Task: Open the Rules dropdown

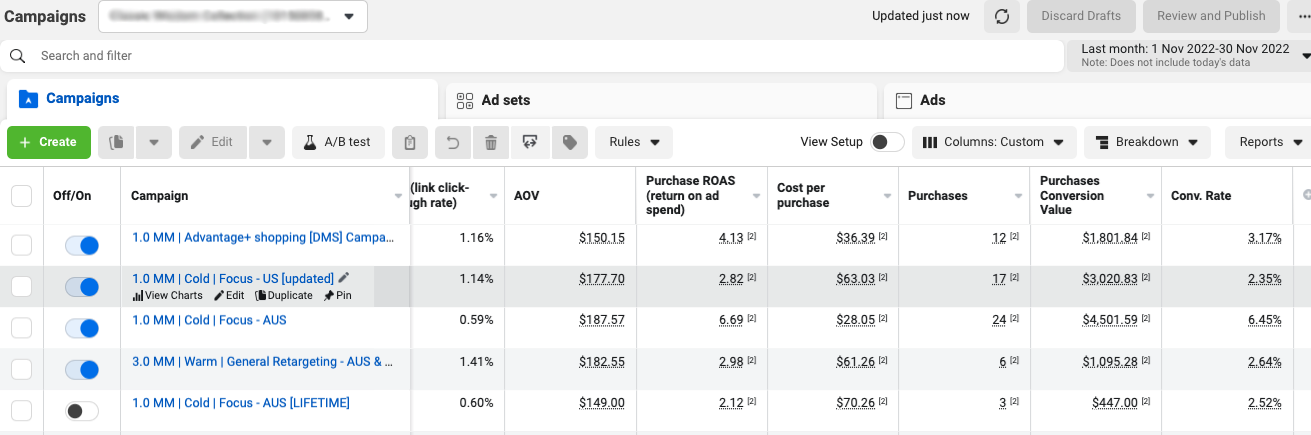Action: (x=634, y=142)
